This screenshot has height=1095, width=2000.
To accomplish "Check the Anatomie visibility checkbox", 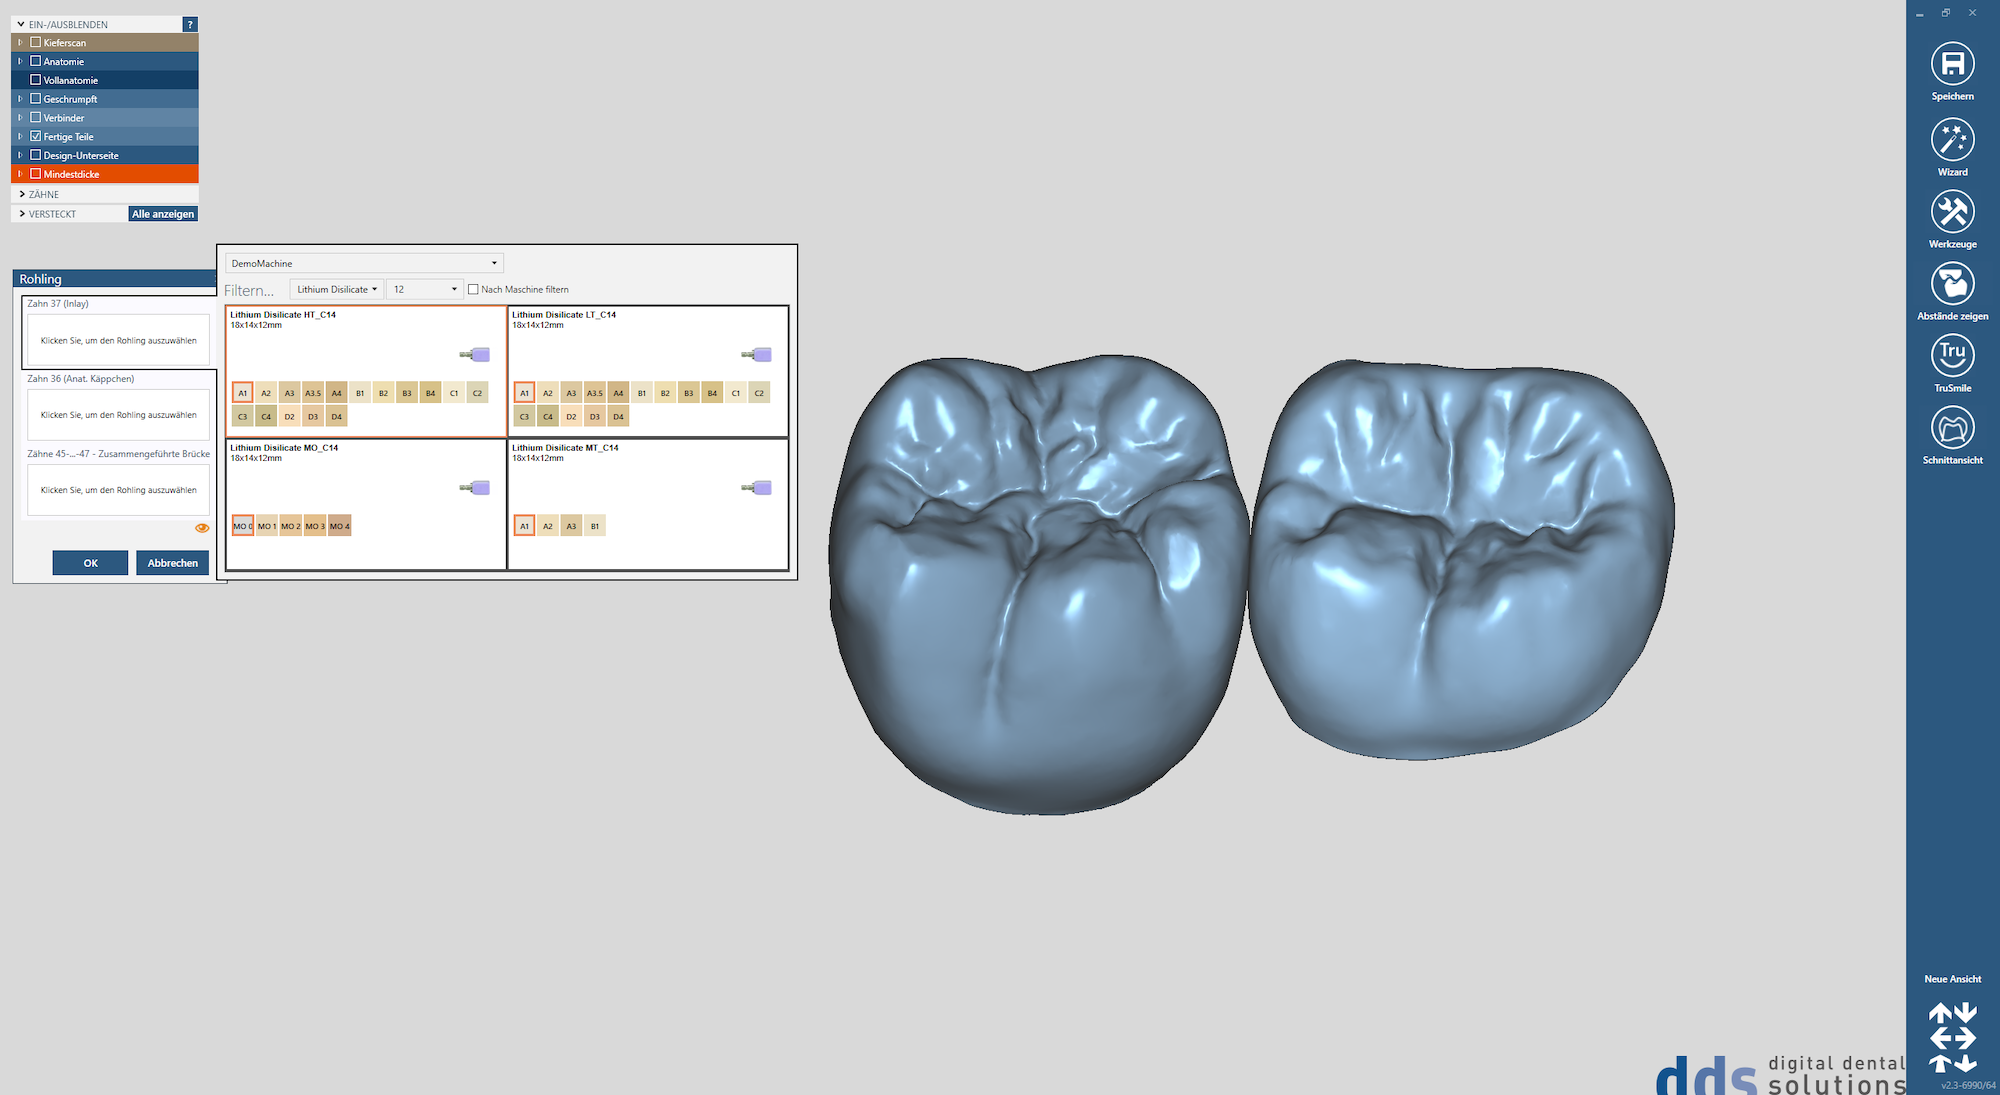I will click(35, 61).
